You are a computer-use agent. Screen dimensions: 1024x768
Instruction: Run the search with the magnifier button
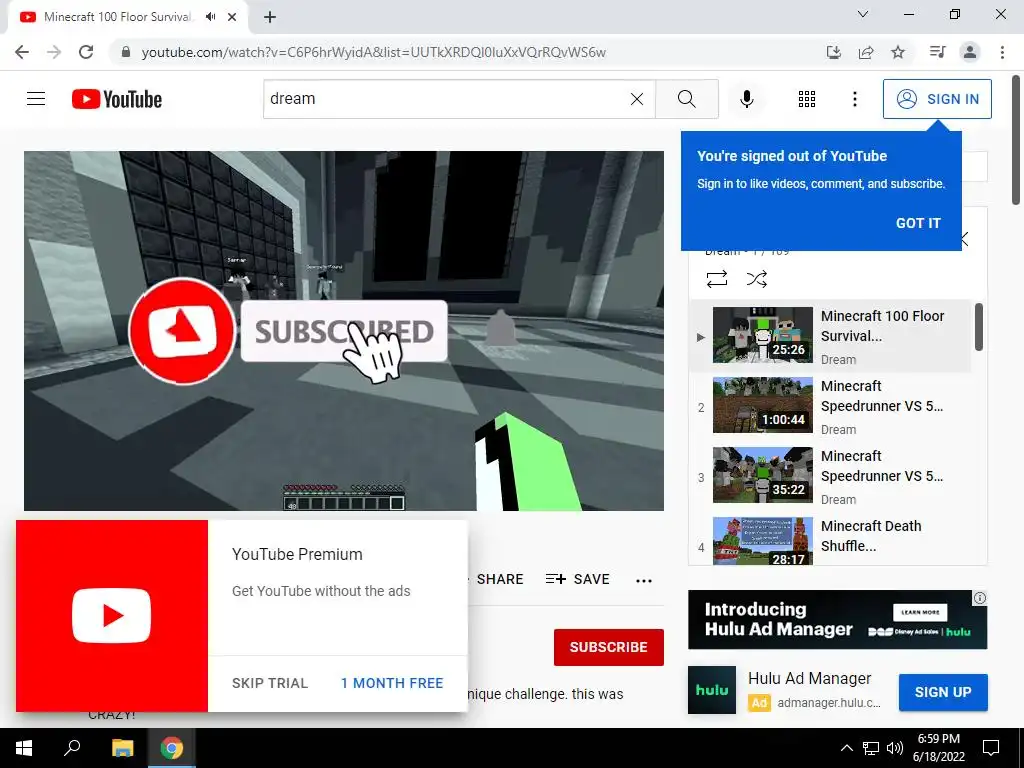click(x=686, y=99)
